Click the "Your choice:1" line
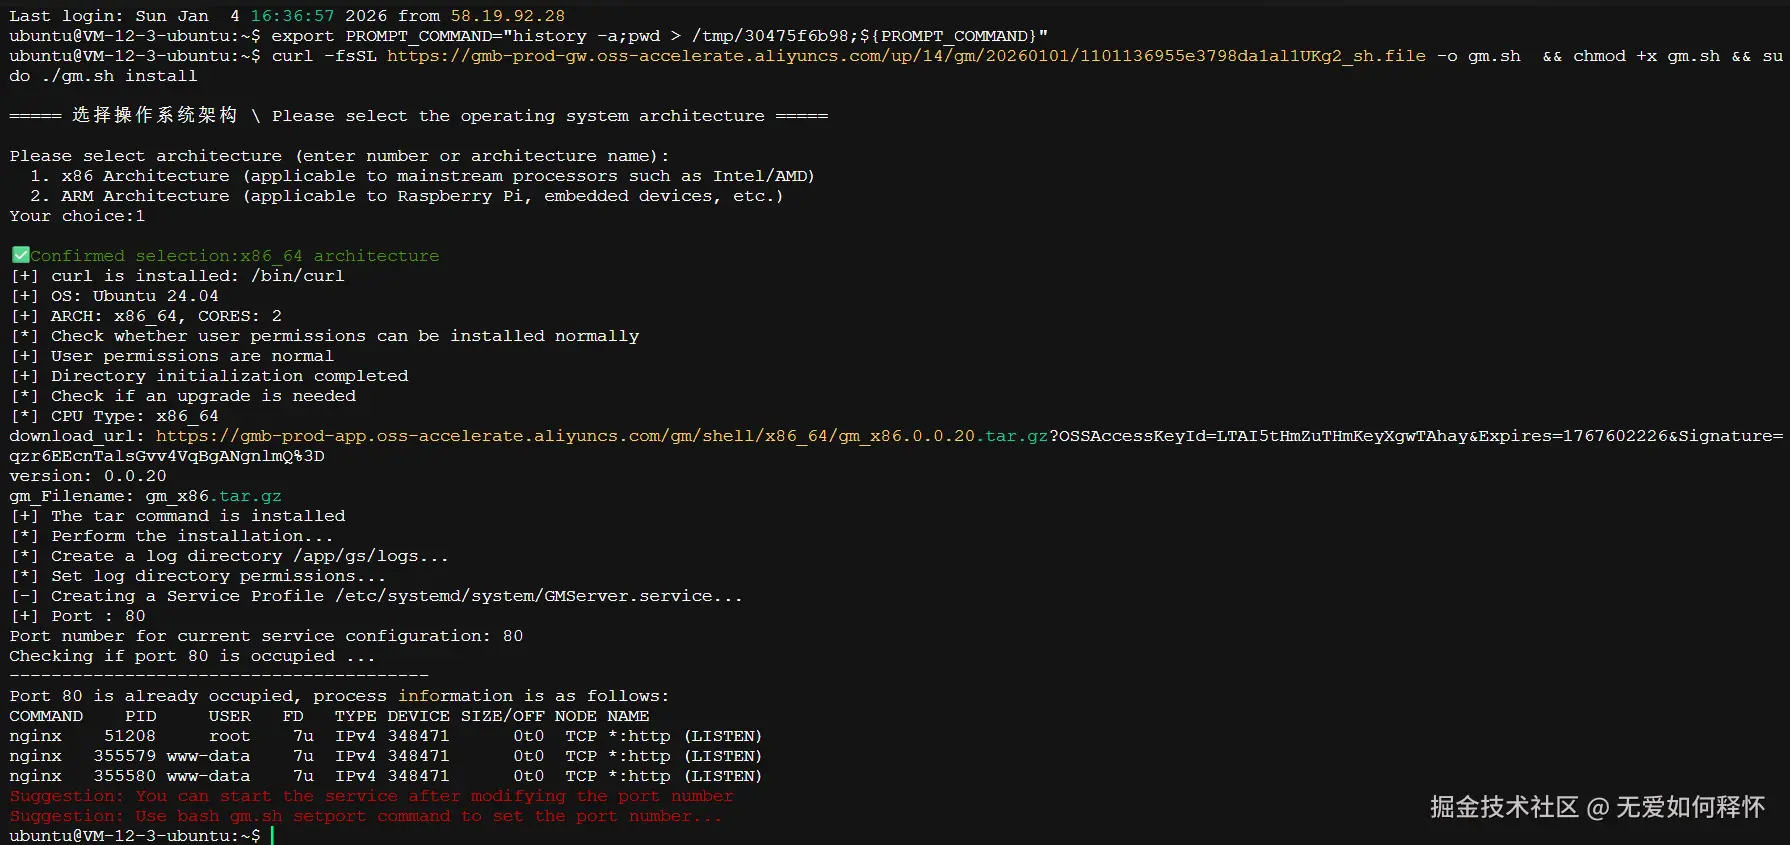Screen dimensions: 1790x845 tap(77, 216)
